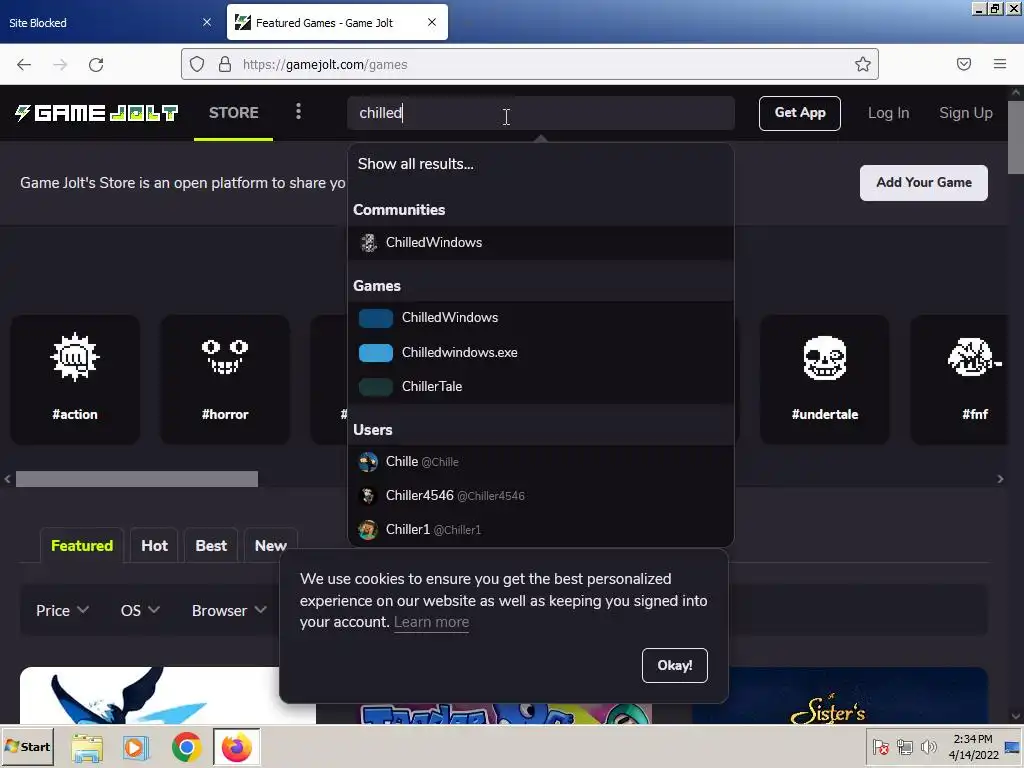Image resolution: width=1024 pixels, height=768 pixels.
Task: Click the browser forward arrow
Action: pyautogui.click(x=60, y=65)
